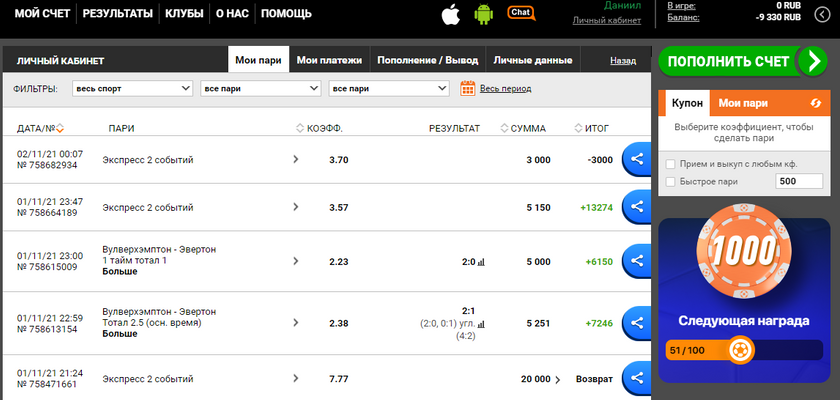Switch to the Мои платежи tab
This screenshot has width=840, height=400.
pyautogui.click(x=327, y=60)
